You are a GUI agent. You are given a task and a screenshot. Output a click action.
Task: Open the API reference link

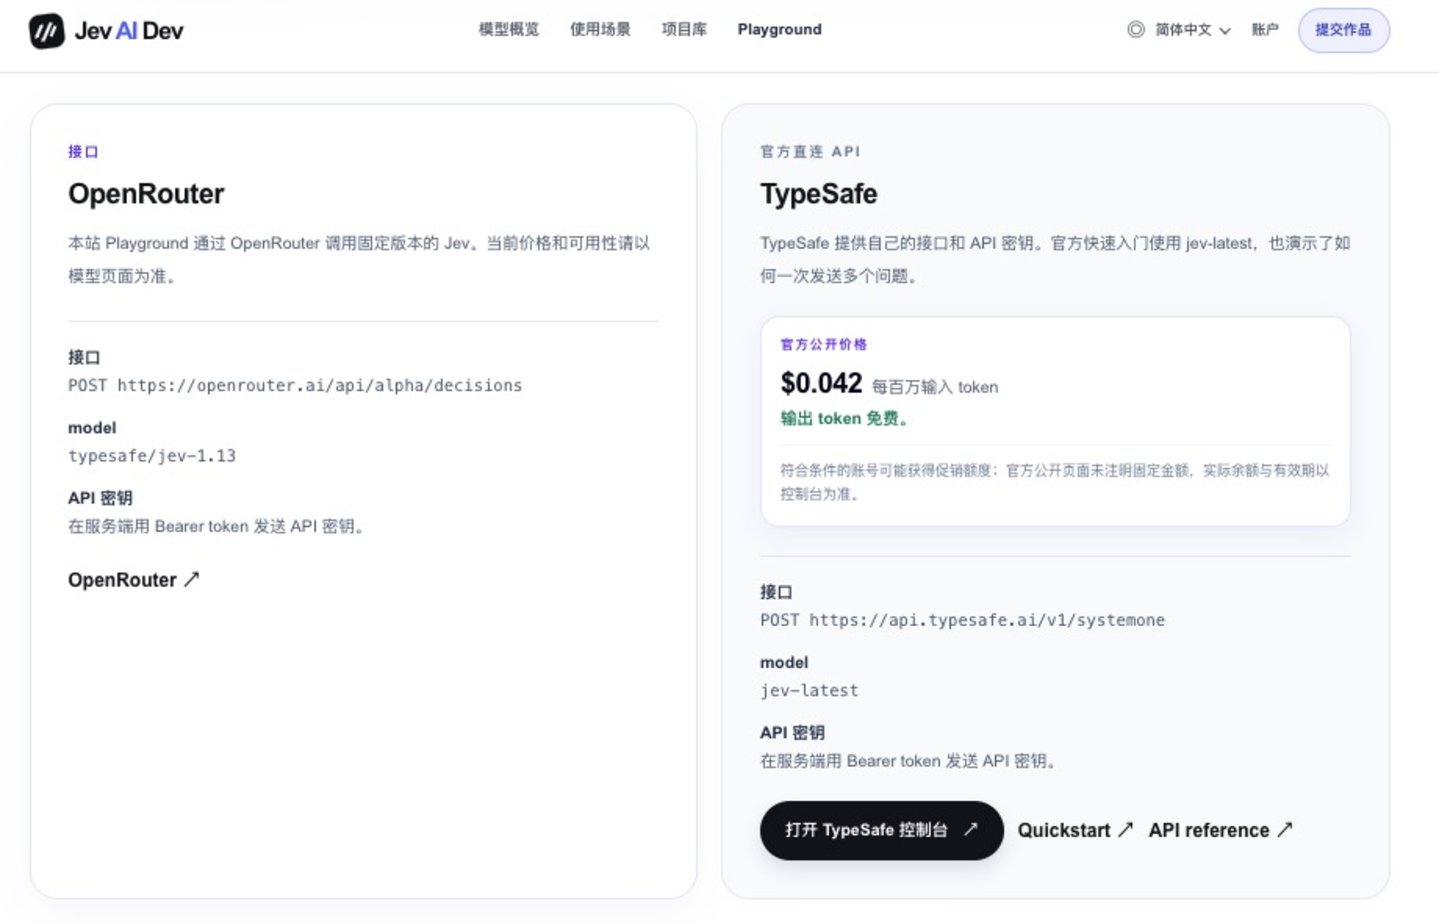1220,830
